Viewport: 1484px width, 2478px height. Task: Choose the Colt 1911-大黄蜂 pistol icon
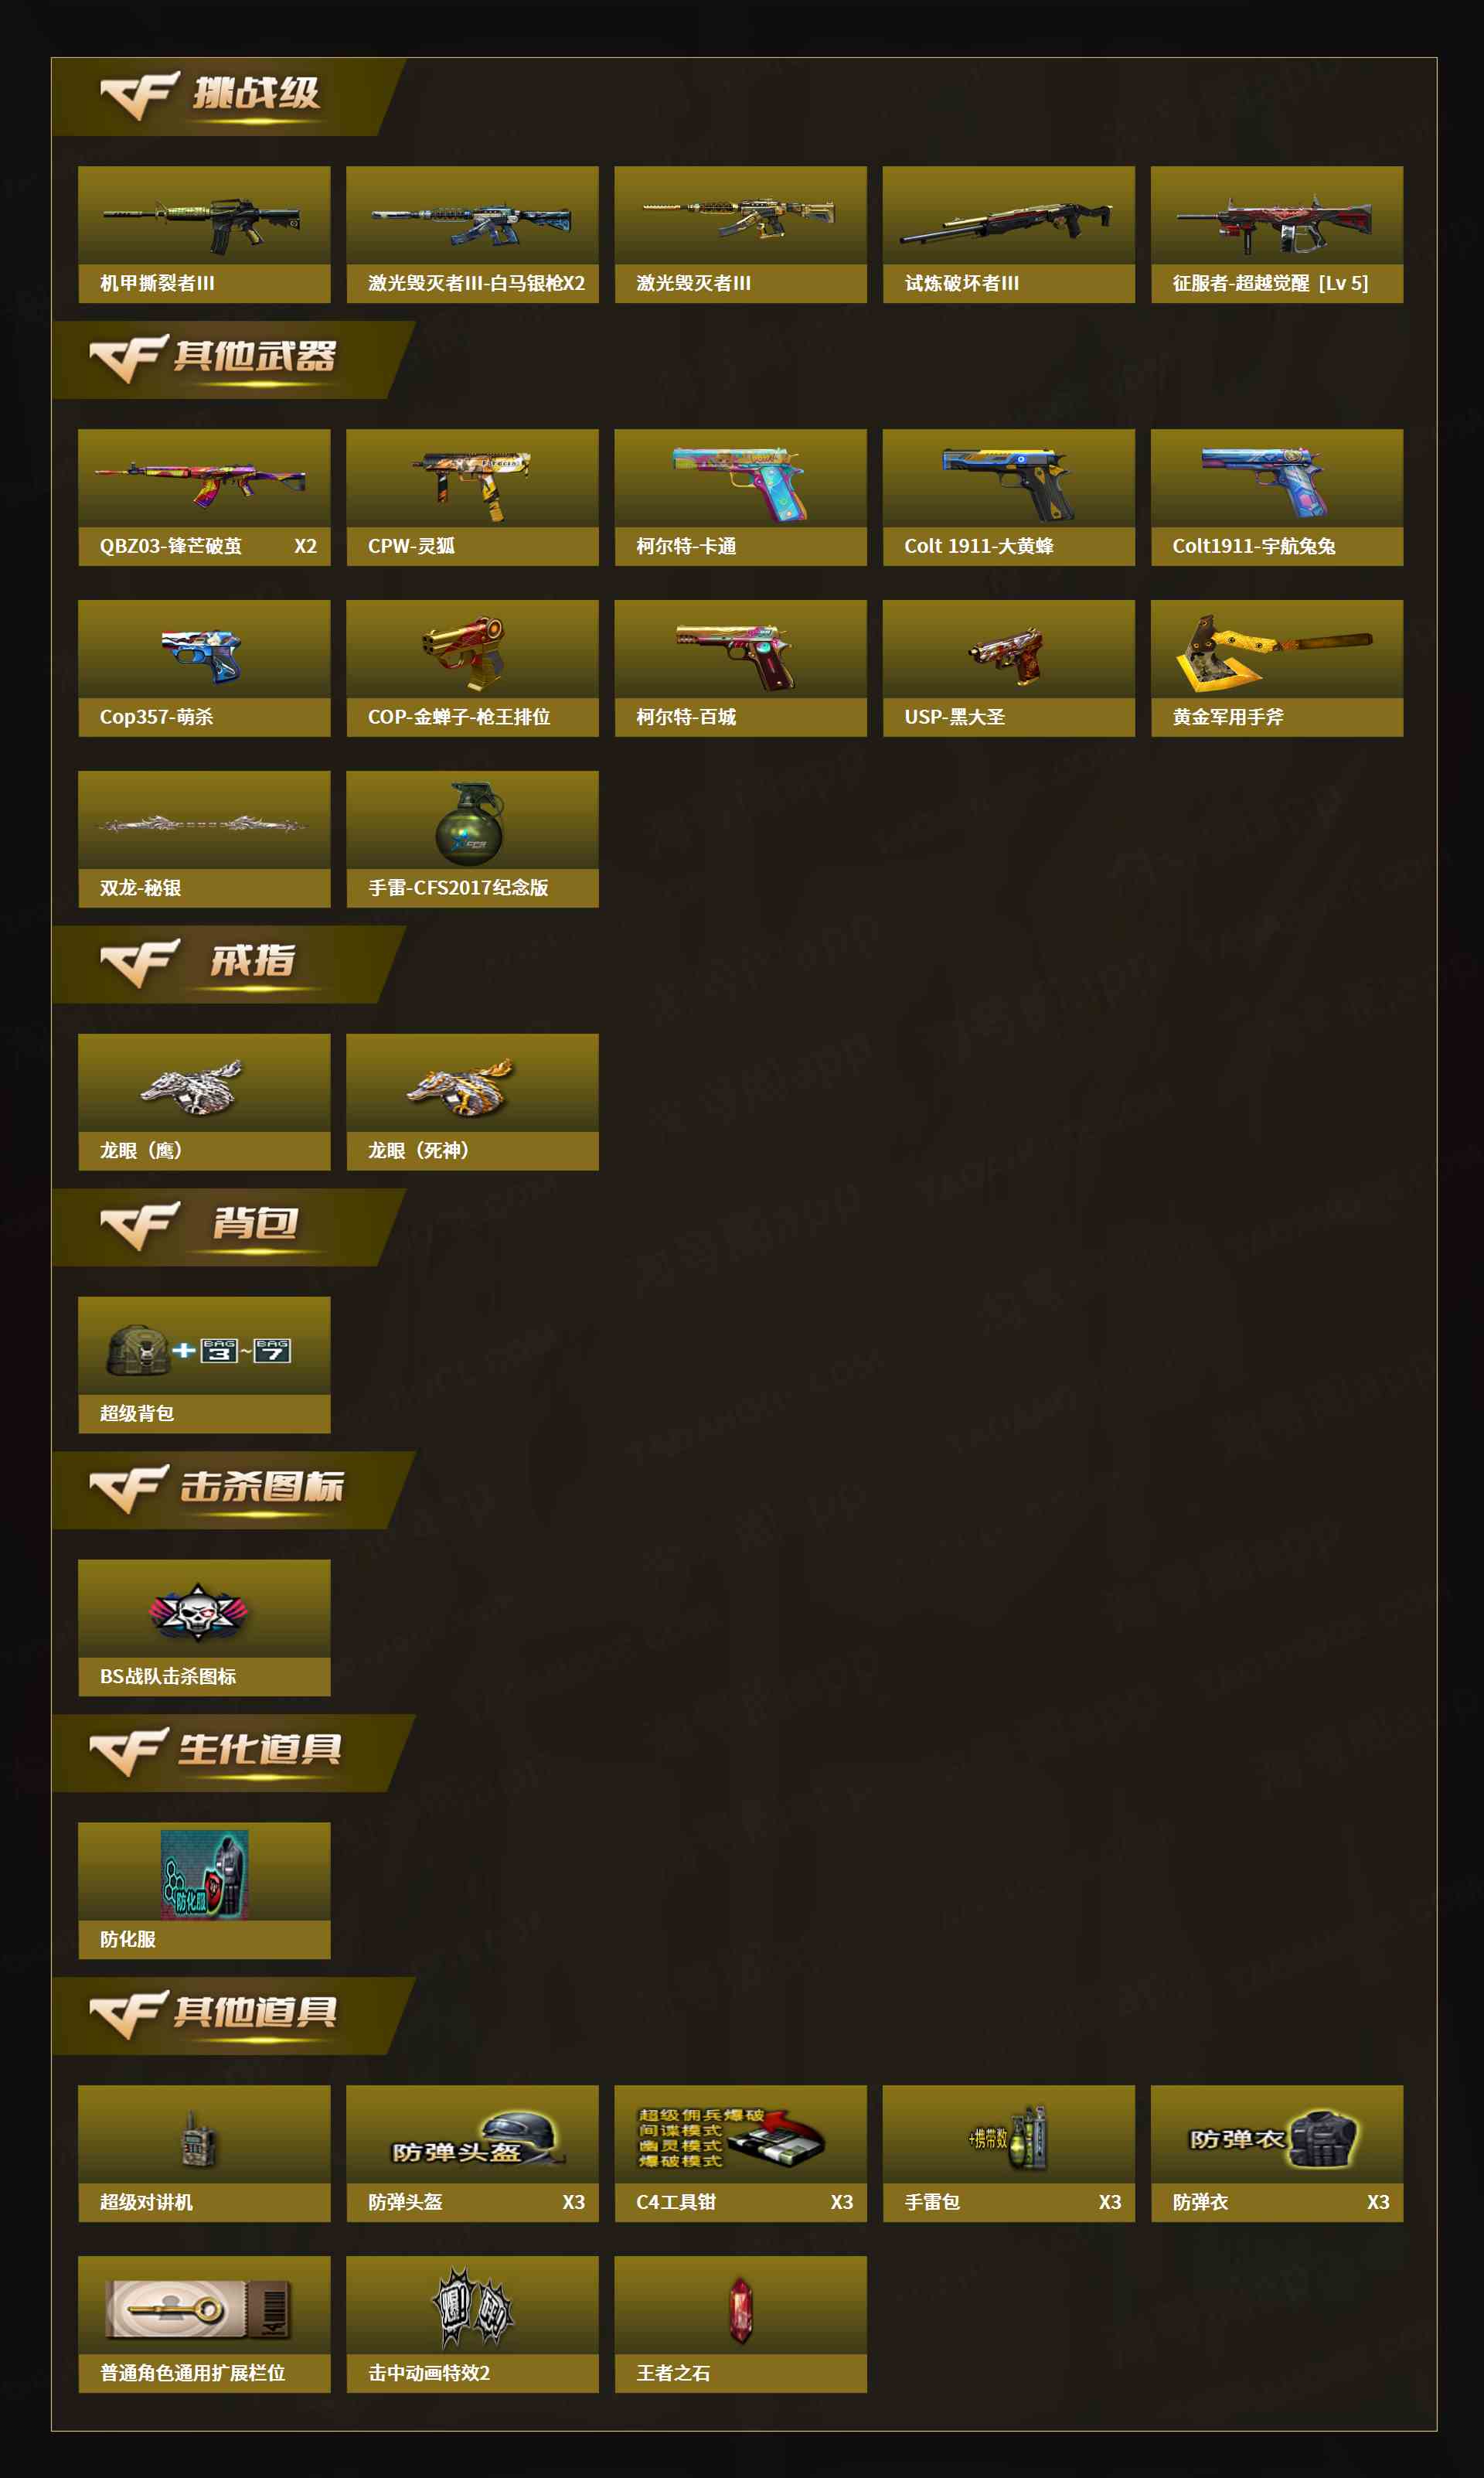tap(1008, 484)
